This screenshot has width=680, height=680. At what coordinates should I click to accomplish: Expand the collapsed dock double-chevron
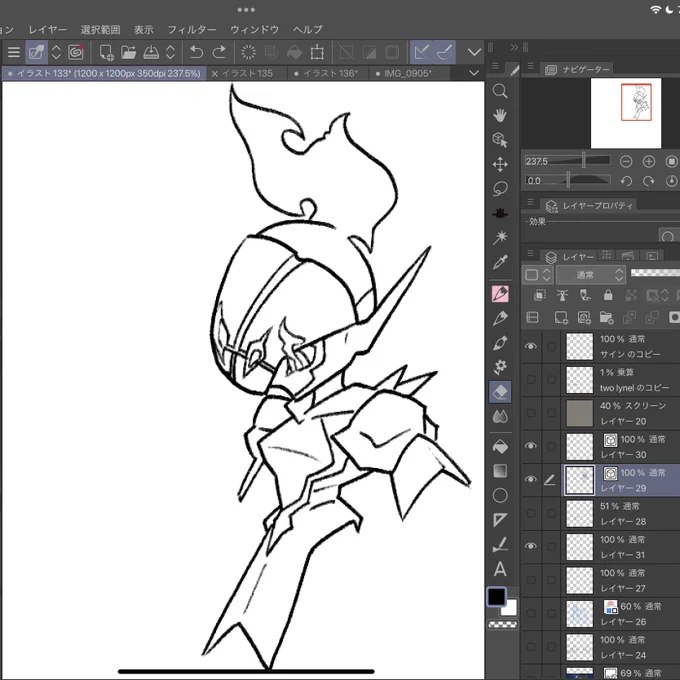click(514, 47)
